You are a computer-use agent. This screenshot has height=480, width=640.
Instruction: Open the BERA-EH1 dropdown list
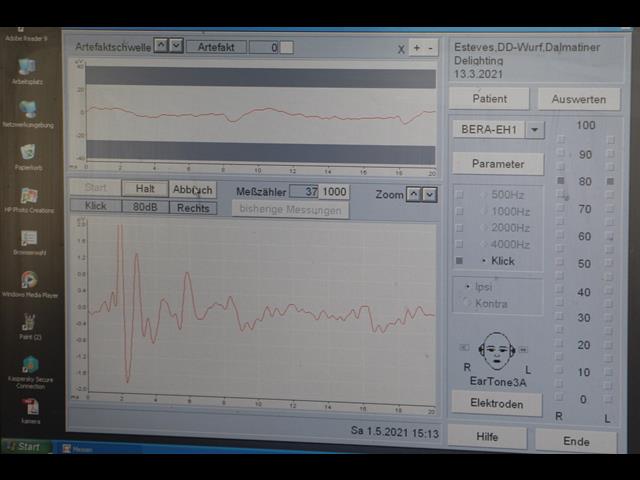pyautogui.click(x=535, y=130)
